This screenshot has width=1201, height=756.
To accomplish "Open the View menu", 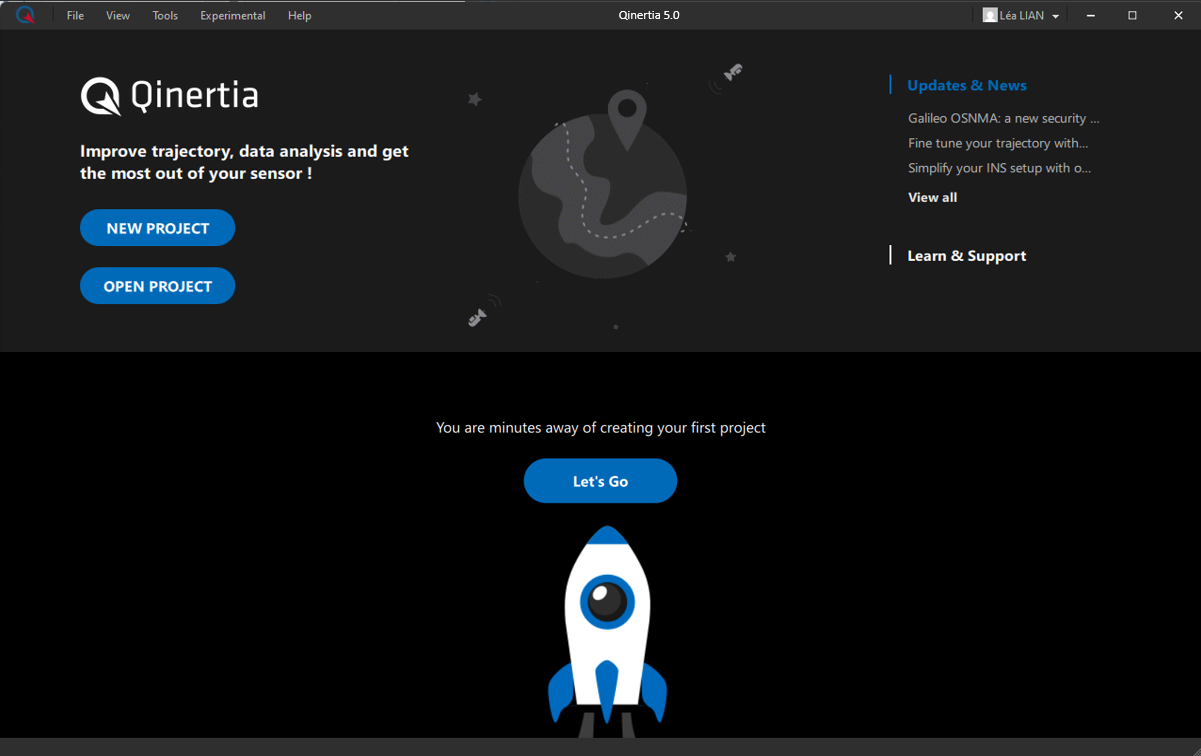I will click(x=118, y=16).
